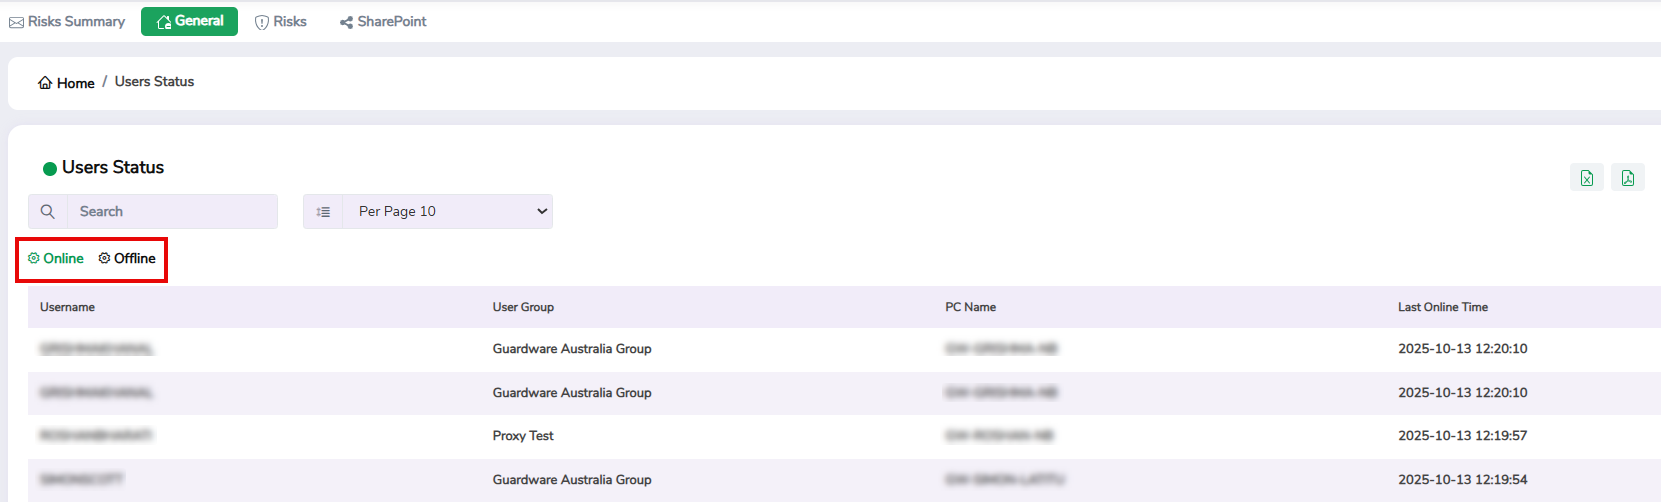Click the PDF export icon
This screenshot has height=502, width=1661.
(x=1627, y=178)
